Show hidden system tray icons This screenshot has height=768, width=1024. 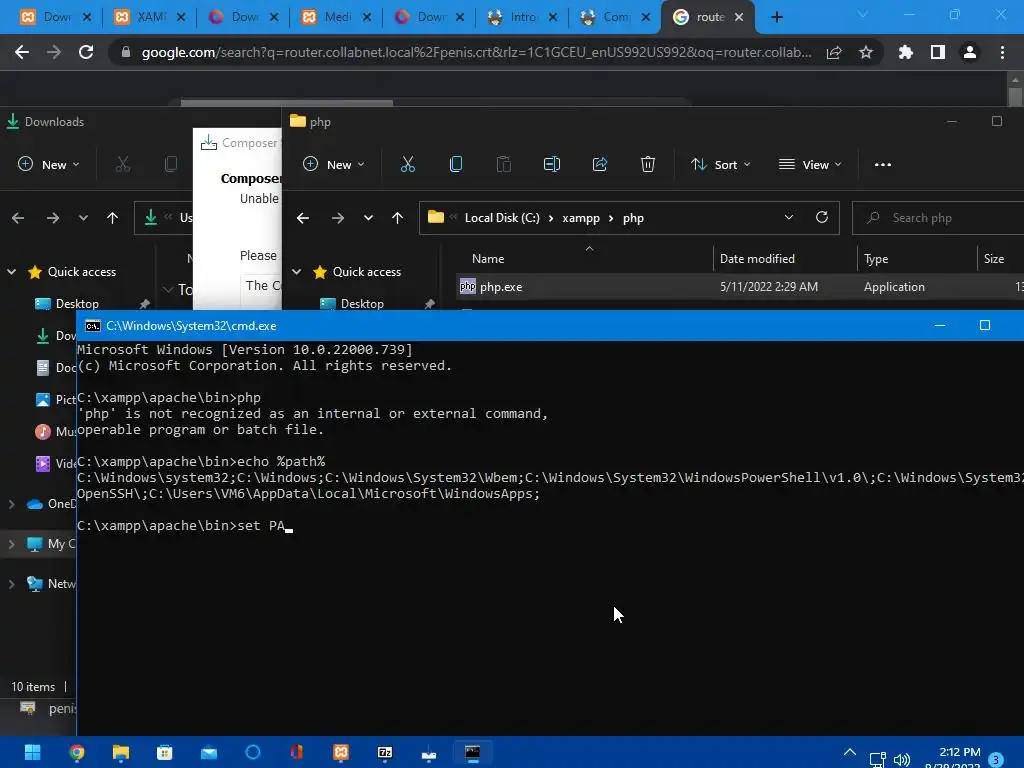point(850,752)
